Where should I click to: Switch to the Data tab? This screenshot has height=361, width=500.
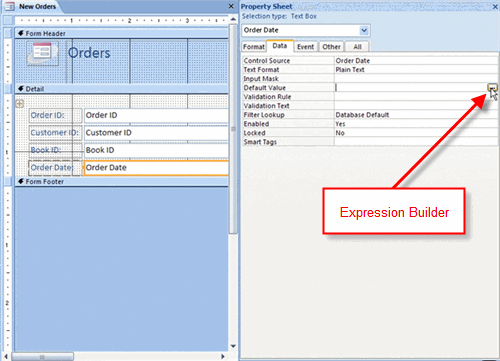[280, 46]
